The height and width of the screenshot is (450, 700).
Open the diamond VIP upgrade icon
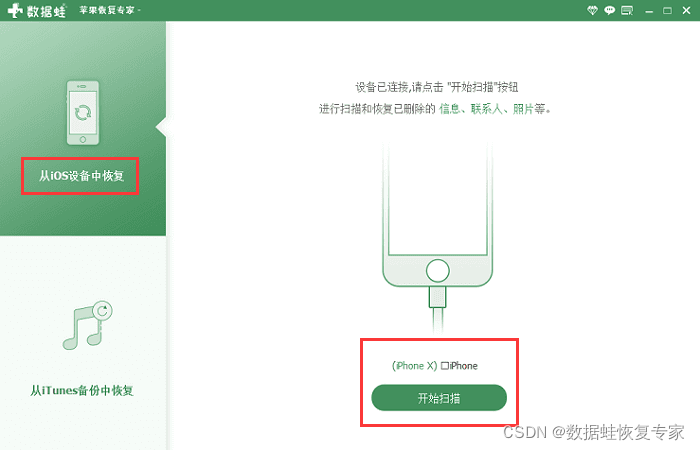(x=592, y=10)
